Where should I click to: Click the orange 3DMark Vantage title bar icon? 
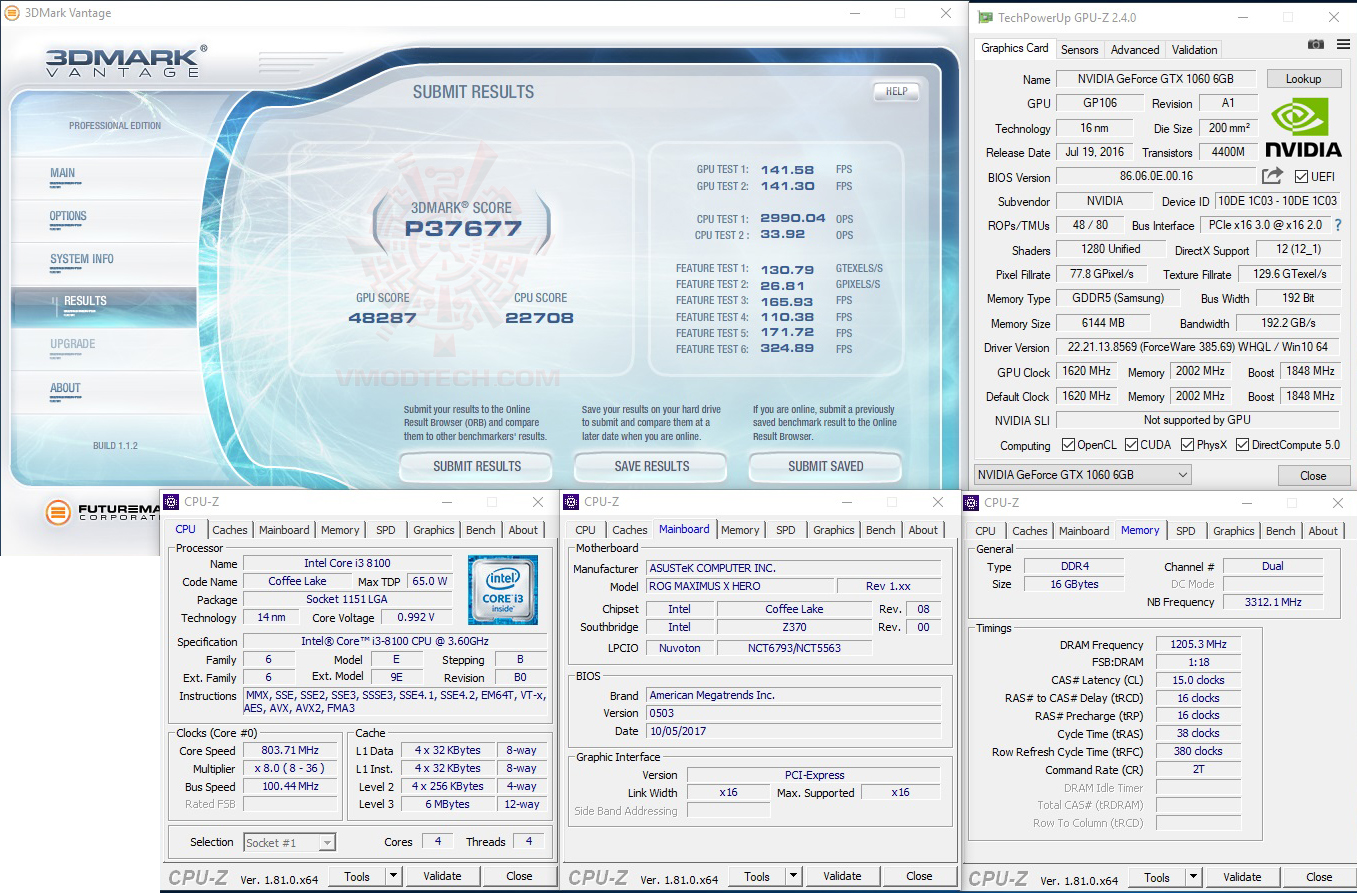(11, 13)
